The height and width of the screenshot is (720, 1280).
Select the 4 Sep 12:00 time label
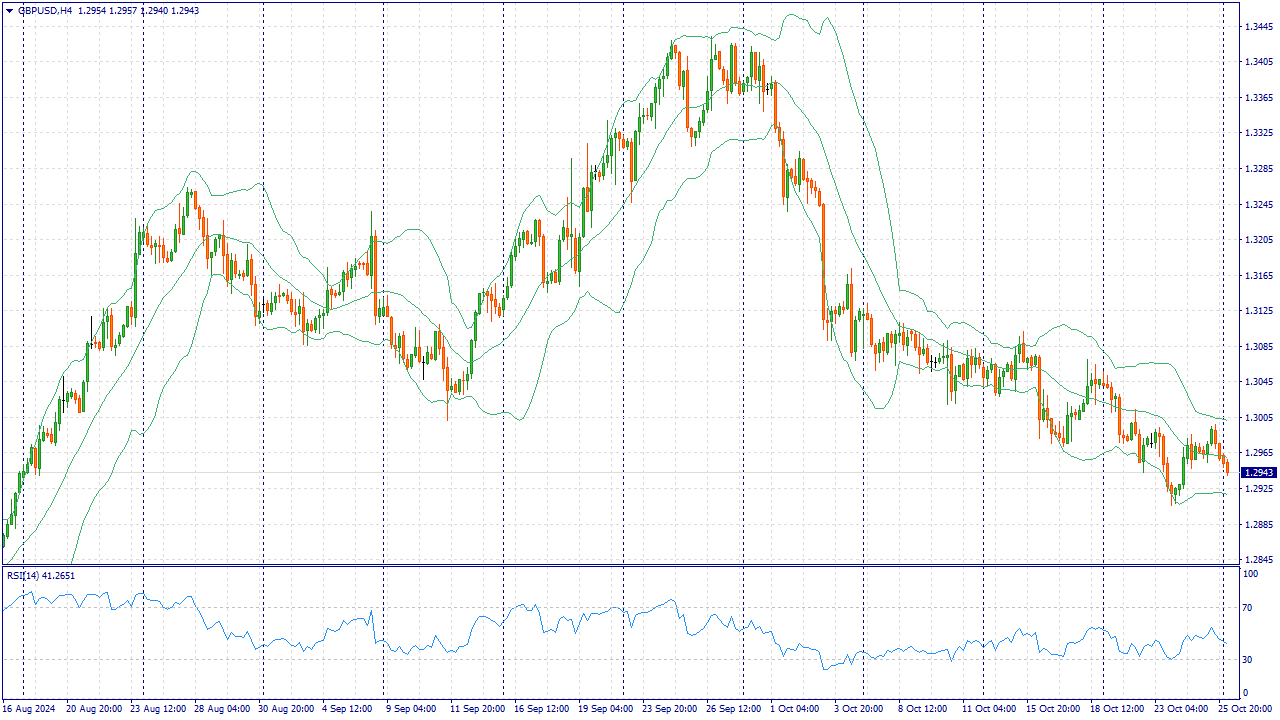(x=347, y=709)
